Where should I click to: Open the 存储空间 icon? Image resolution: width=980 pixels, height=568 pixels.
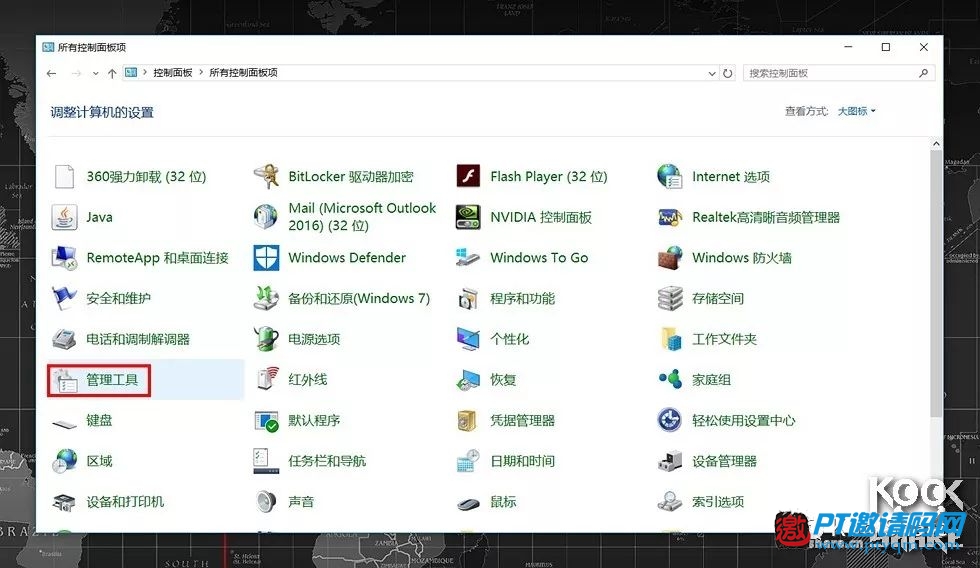670,299
